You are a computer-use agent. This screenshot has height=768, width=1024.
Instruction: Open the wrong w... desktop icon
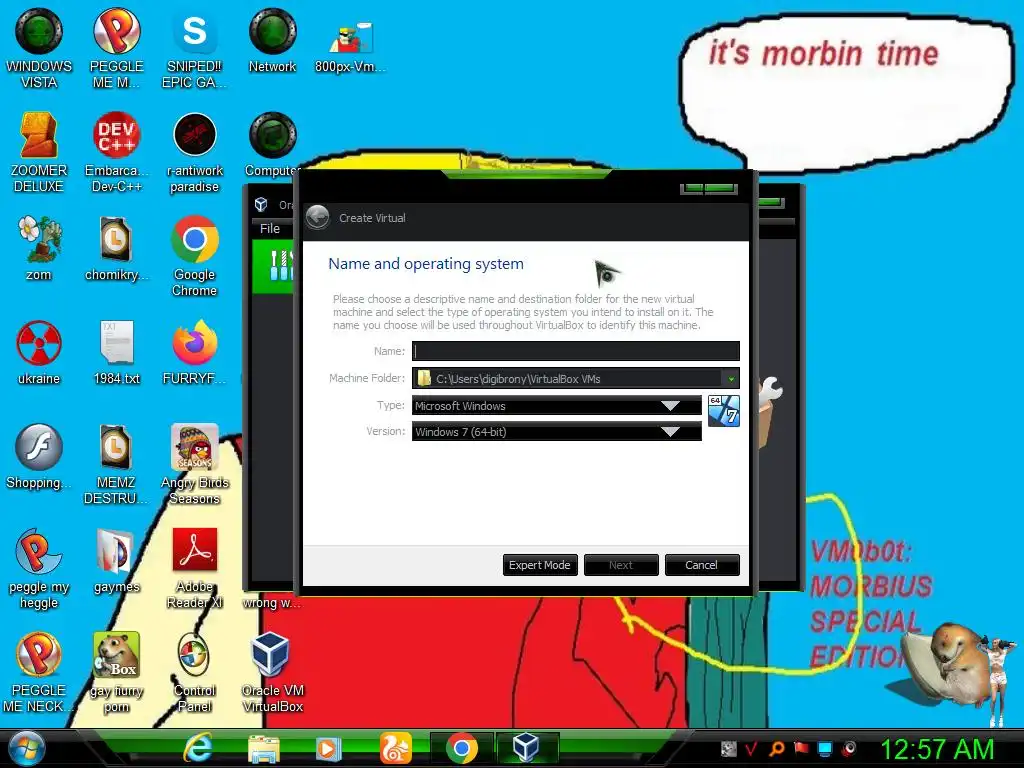point(272,601)
